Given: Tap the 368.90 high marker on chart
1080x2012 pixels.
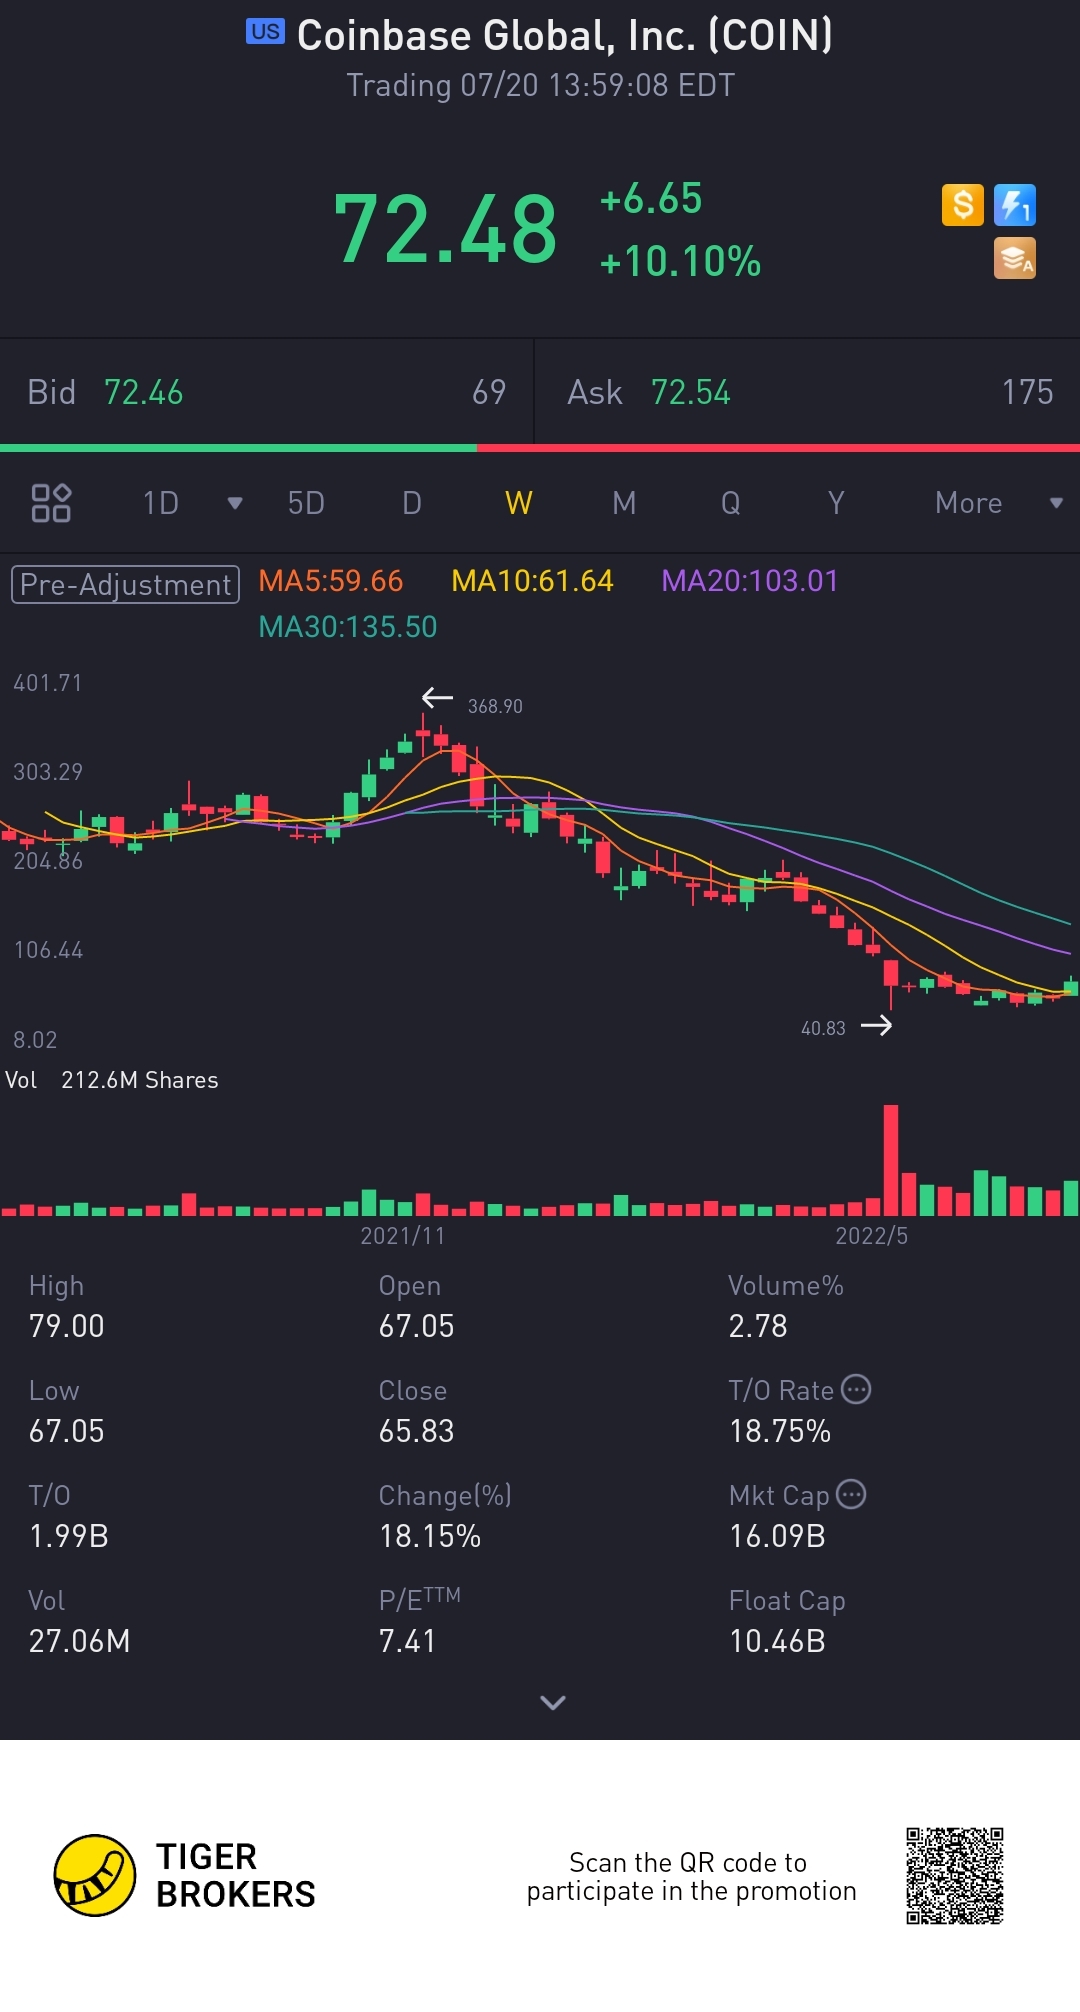Looking at the screenshot, I should pos(495,706).
